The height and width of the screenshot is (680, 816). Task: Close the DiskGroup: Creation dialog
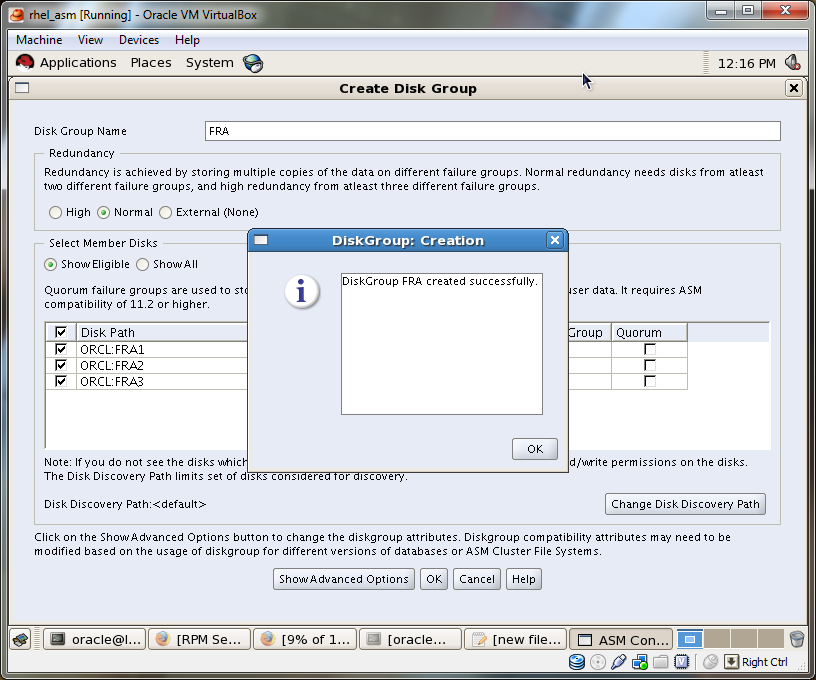(x=555, y=240)
